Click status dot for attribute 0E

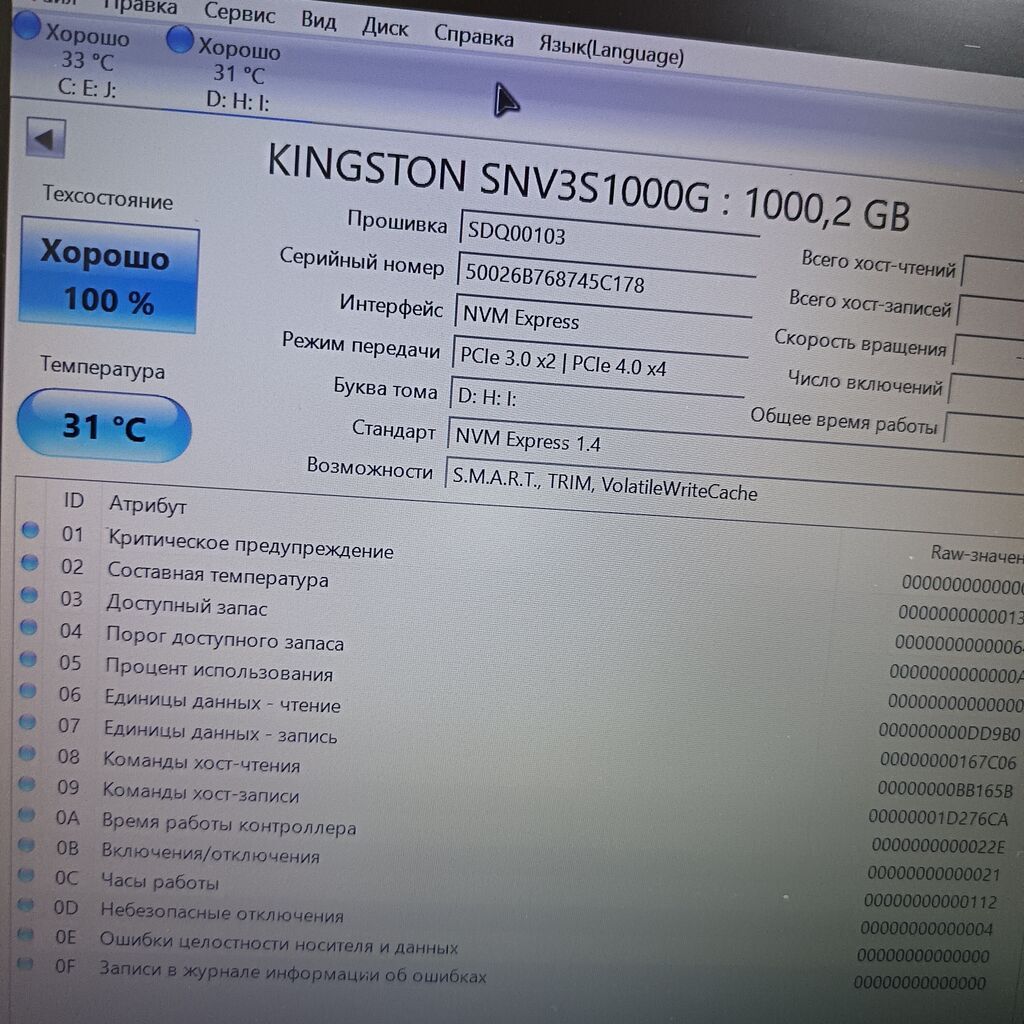click(x=25, y=934)
